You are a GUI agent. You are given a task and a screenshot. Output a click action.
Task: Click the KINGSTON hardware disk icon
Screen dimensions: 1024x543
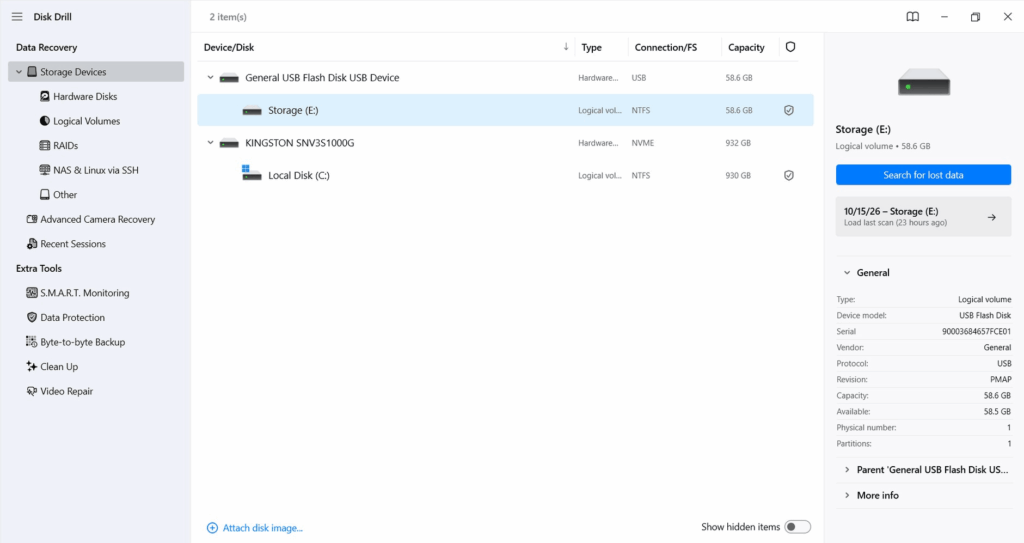[x=229, y=143]
